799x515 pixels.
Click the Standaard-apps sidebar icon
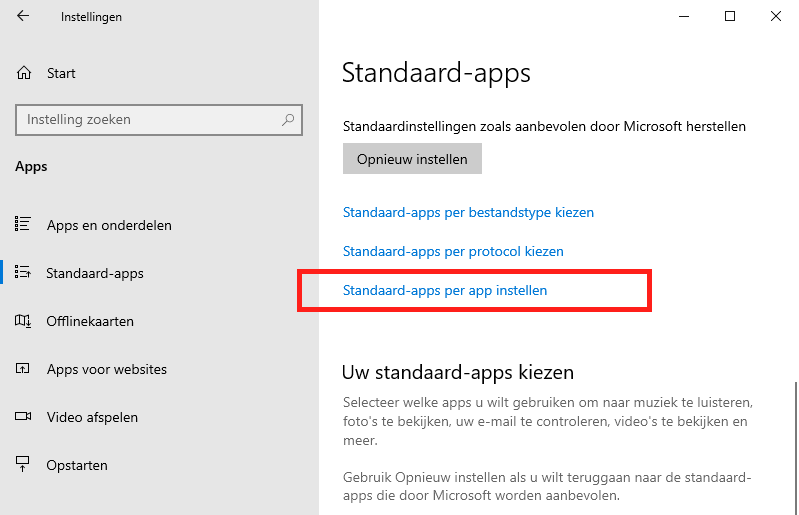point(24,273)
